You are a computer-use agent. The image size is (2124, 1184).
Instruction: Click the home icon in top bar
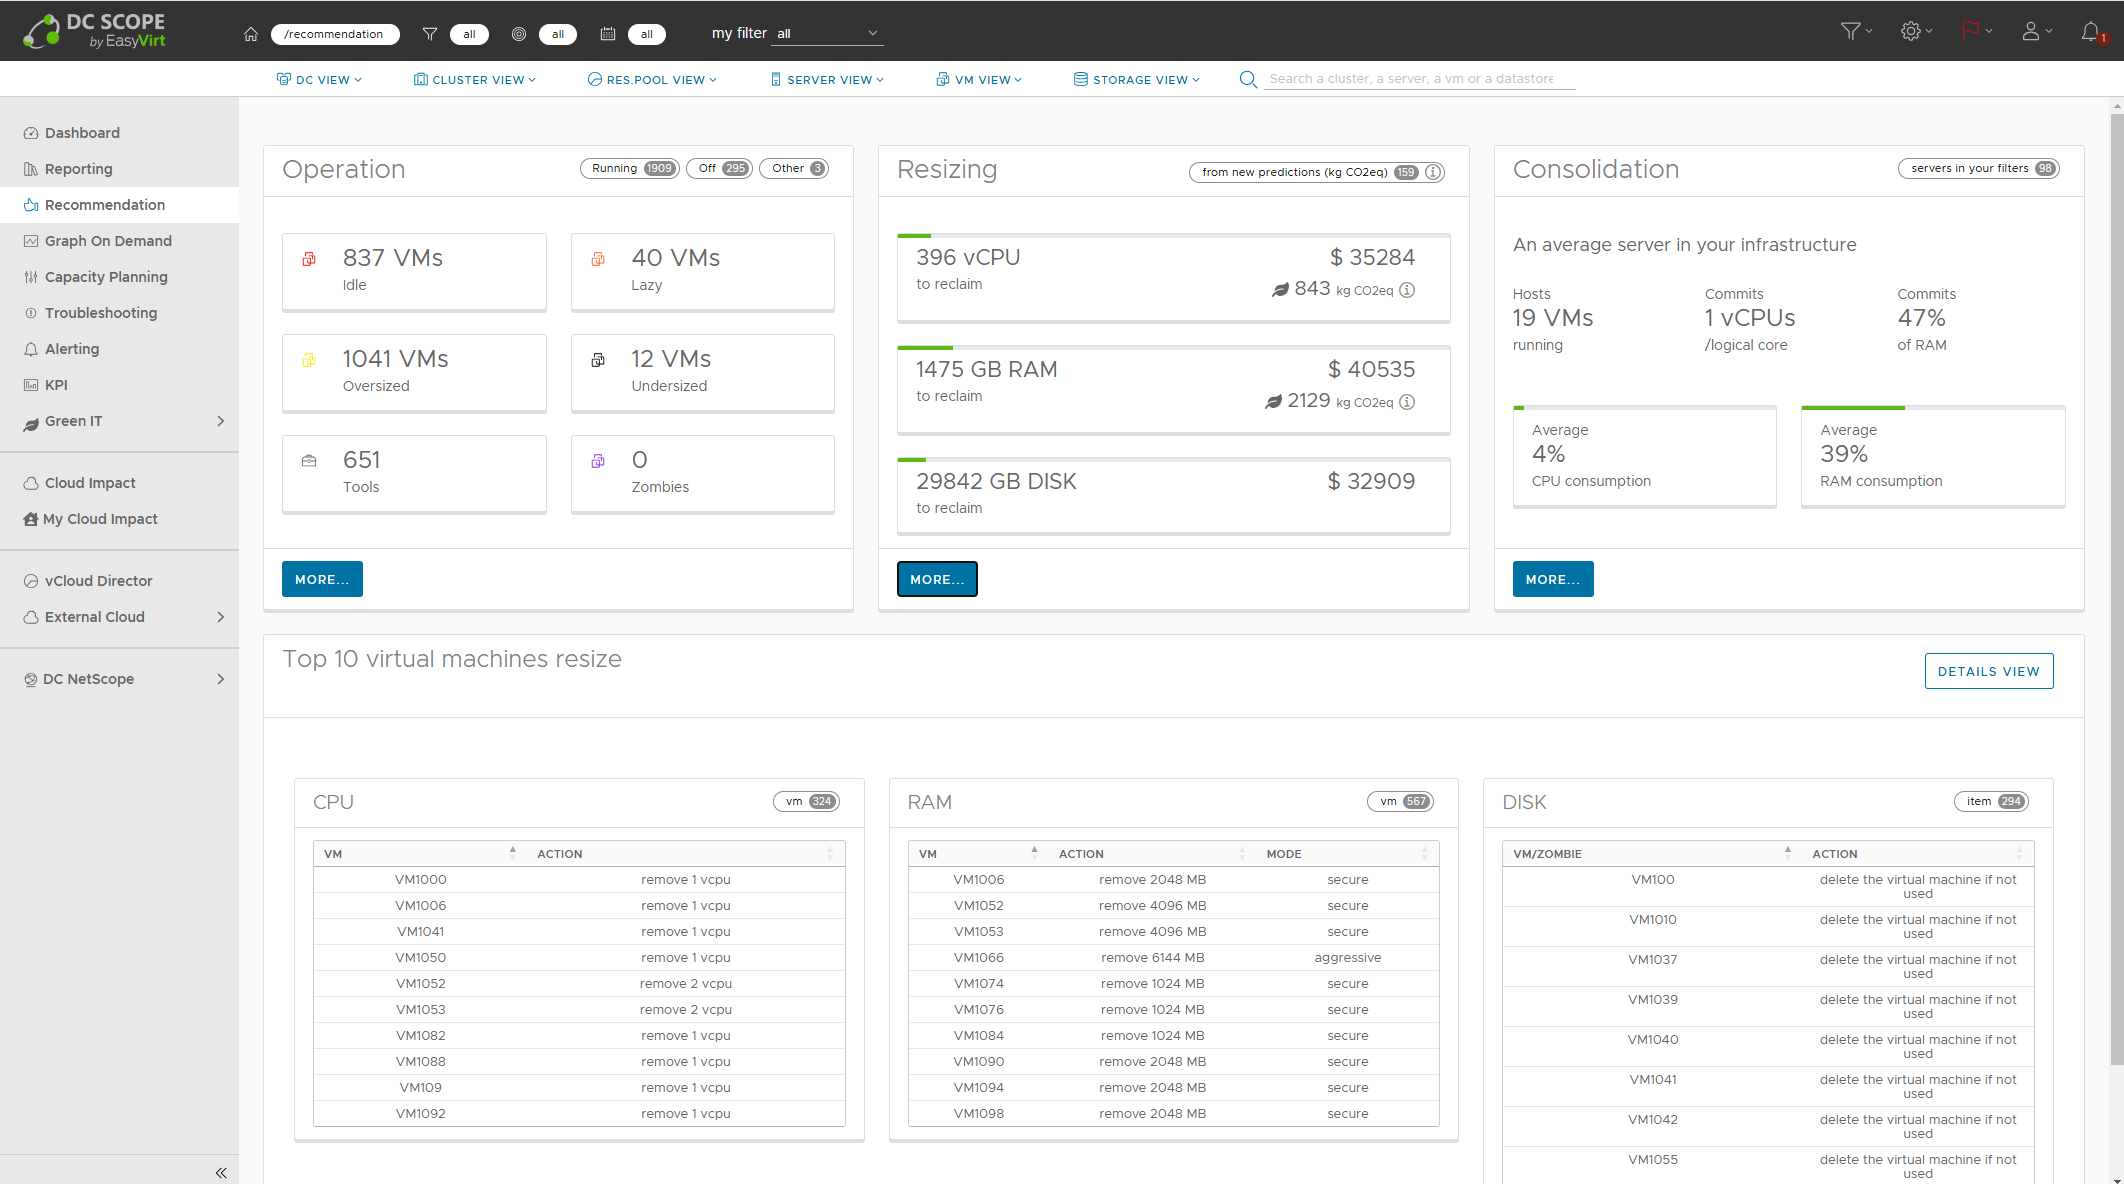251,34
